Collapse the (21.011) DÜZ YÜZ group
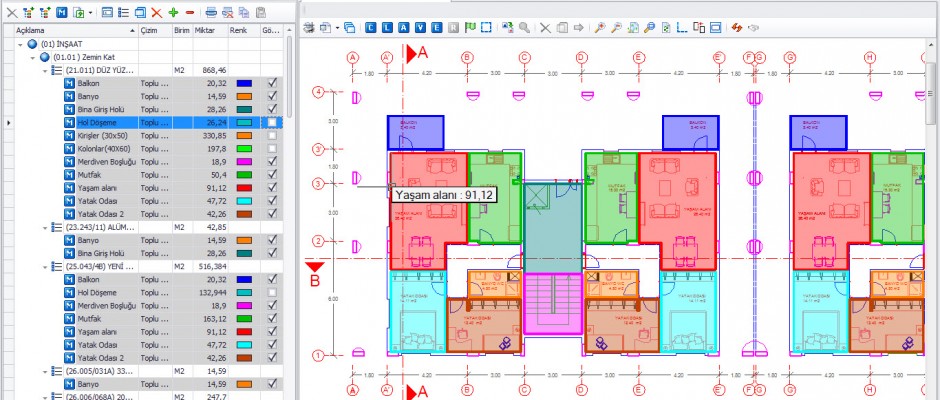940x400 pixels. (x=46, y=71)
